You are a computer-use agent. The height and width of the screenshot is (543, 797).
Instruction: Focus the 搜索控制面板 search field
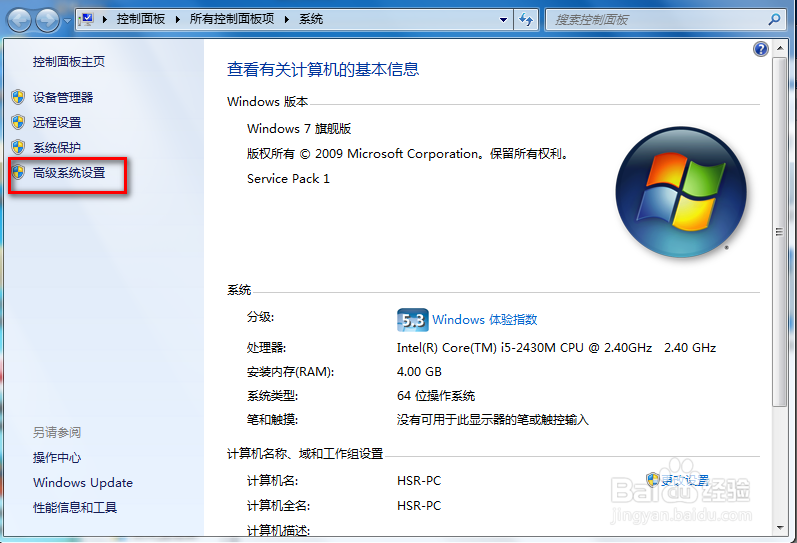[658, 20]
